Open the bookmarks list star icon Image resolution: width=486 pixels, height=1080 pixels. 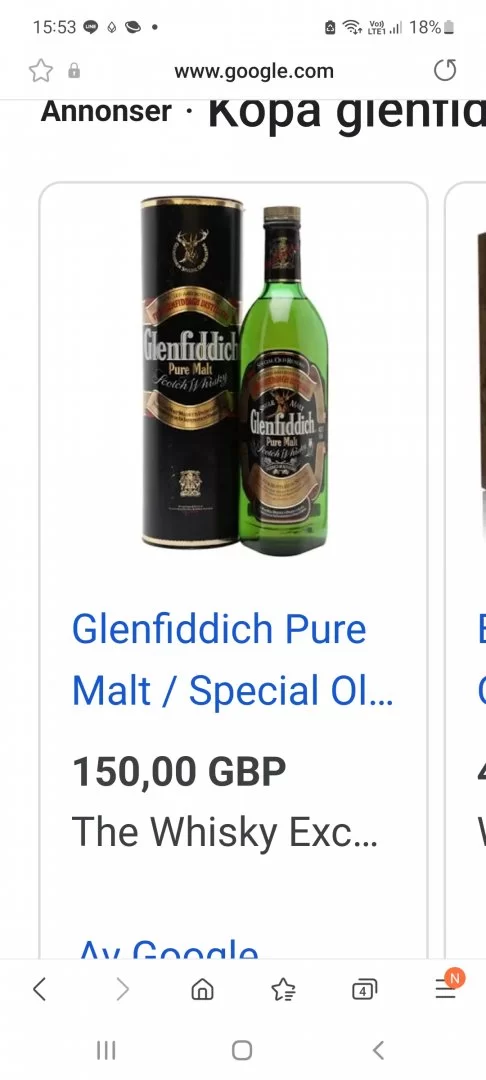[283, 990]
